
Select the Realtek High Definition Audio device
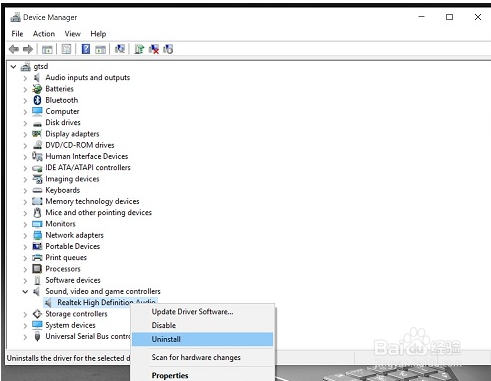[106, 302]
